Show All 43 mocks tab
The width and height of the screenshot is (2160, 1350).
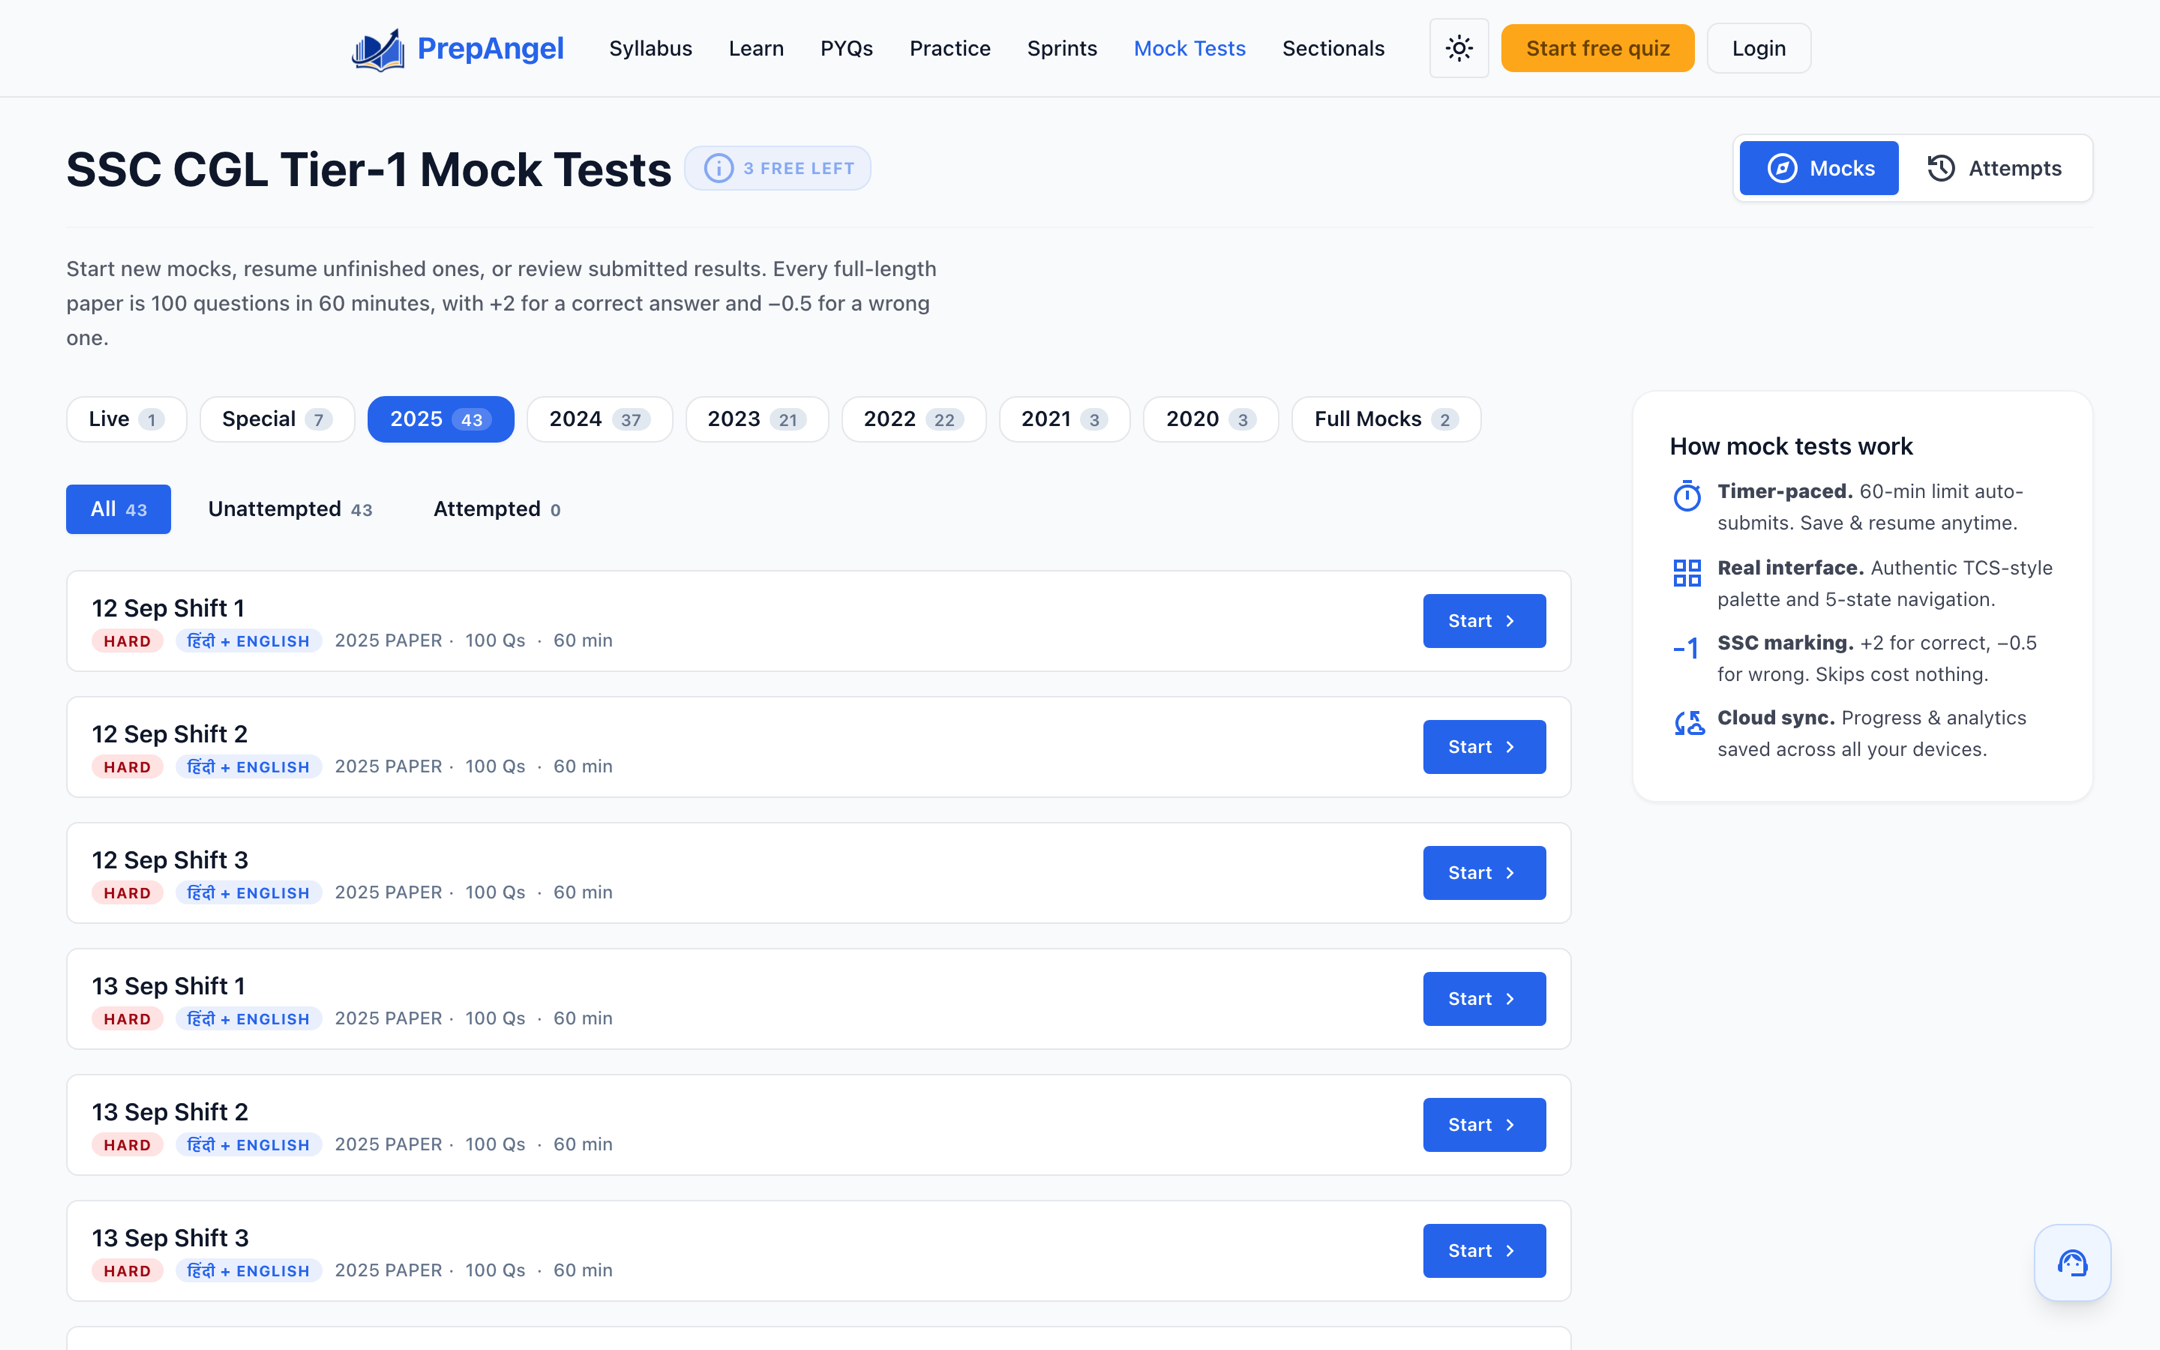point(118,509)
